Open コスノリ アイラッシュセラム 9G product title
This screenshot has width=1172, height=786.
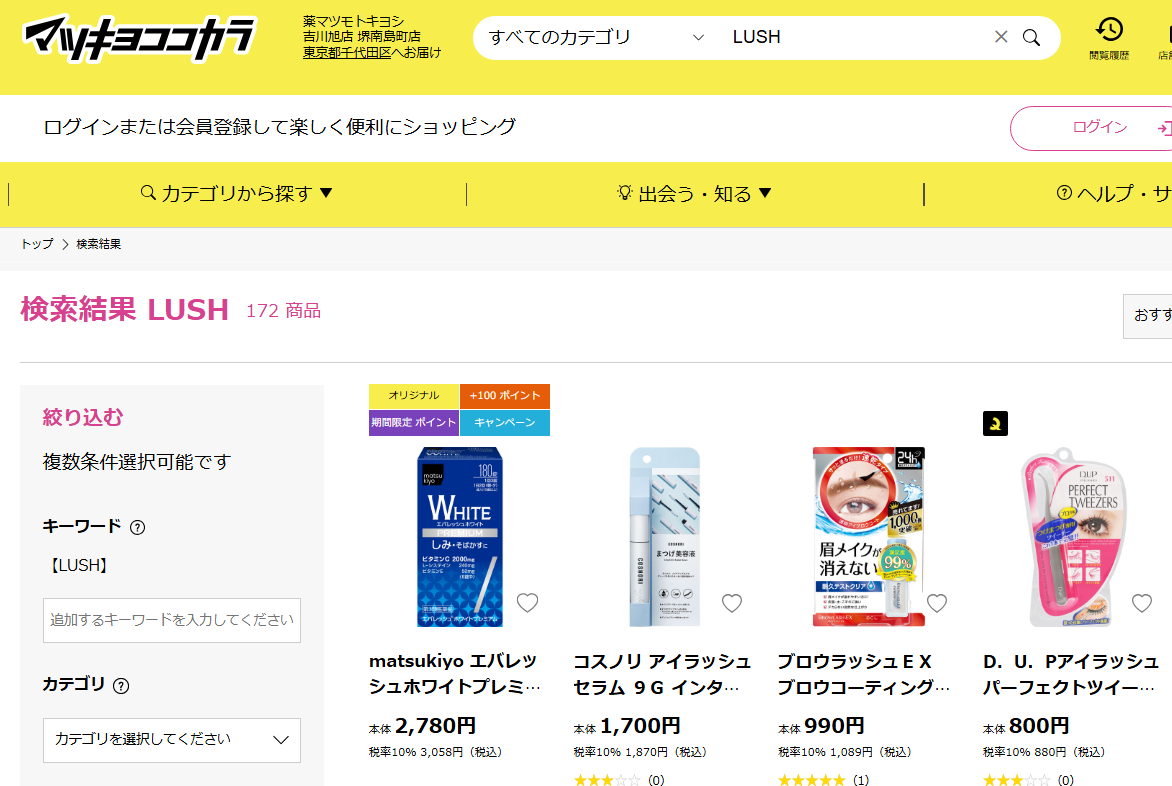pos(661,674)
